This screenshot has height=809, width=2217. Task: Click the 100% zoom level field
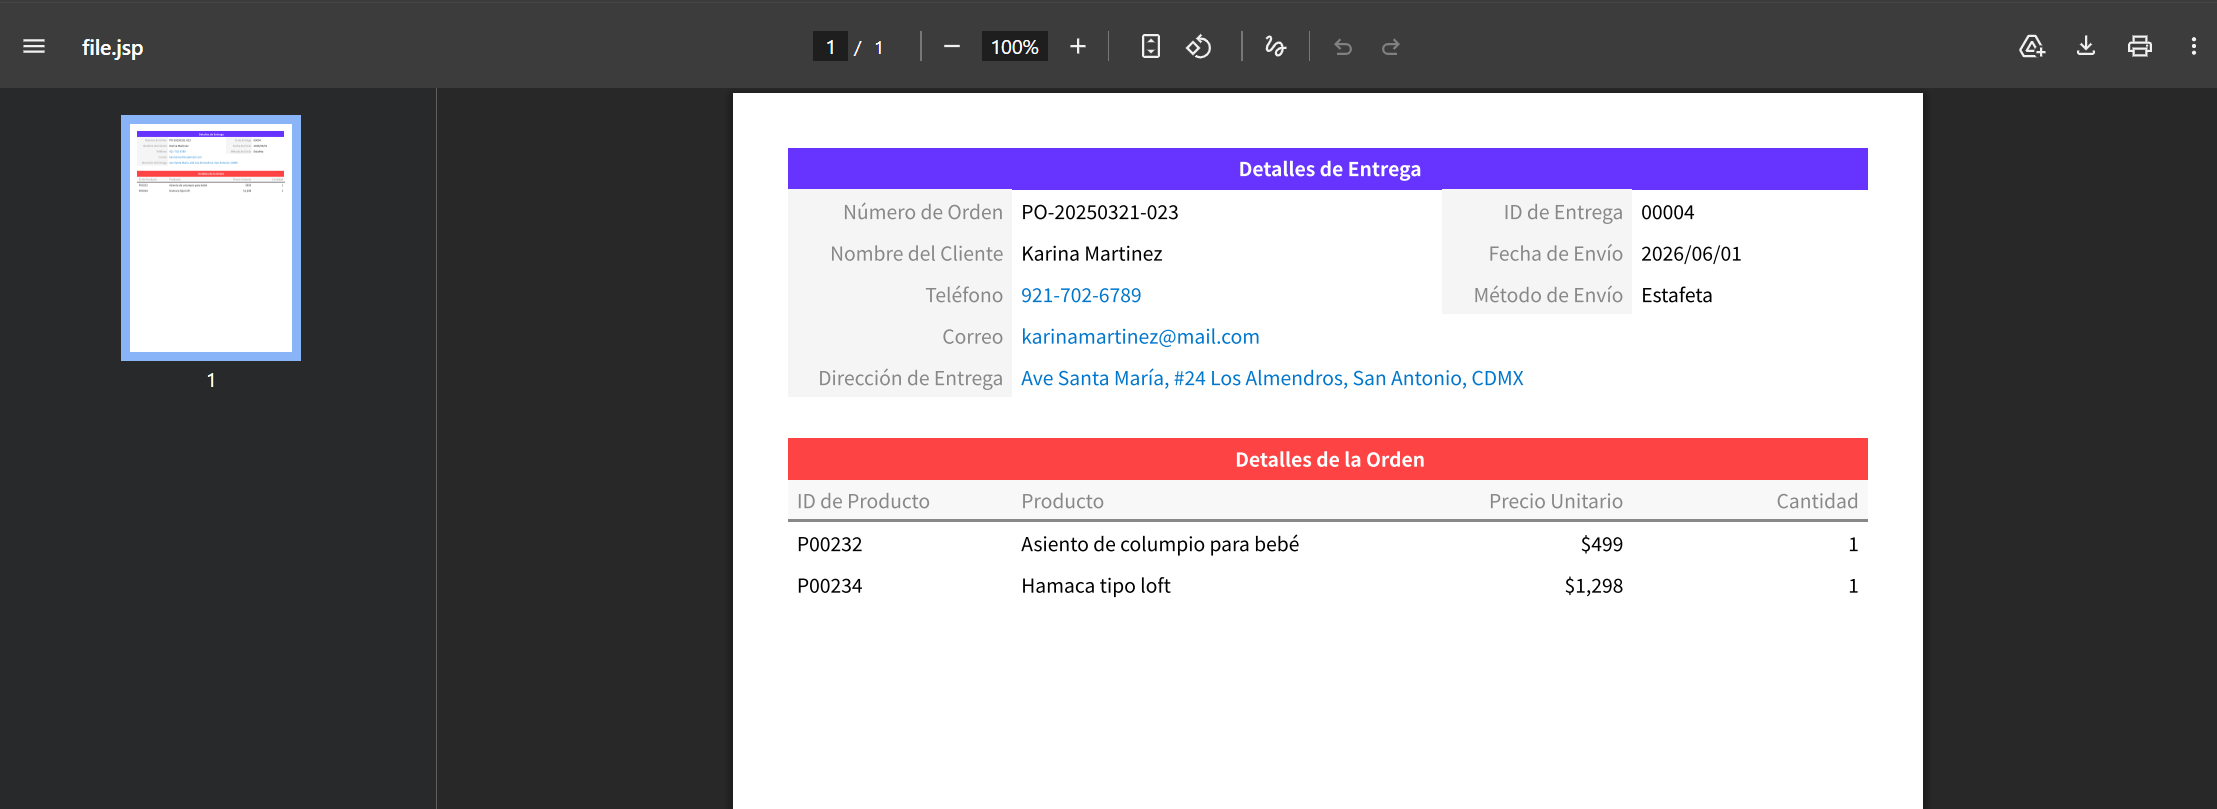coord(1014,47)
